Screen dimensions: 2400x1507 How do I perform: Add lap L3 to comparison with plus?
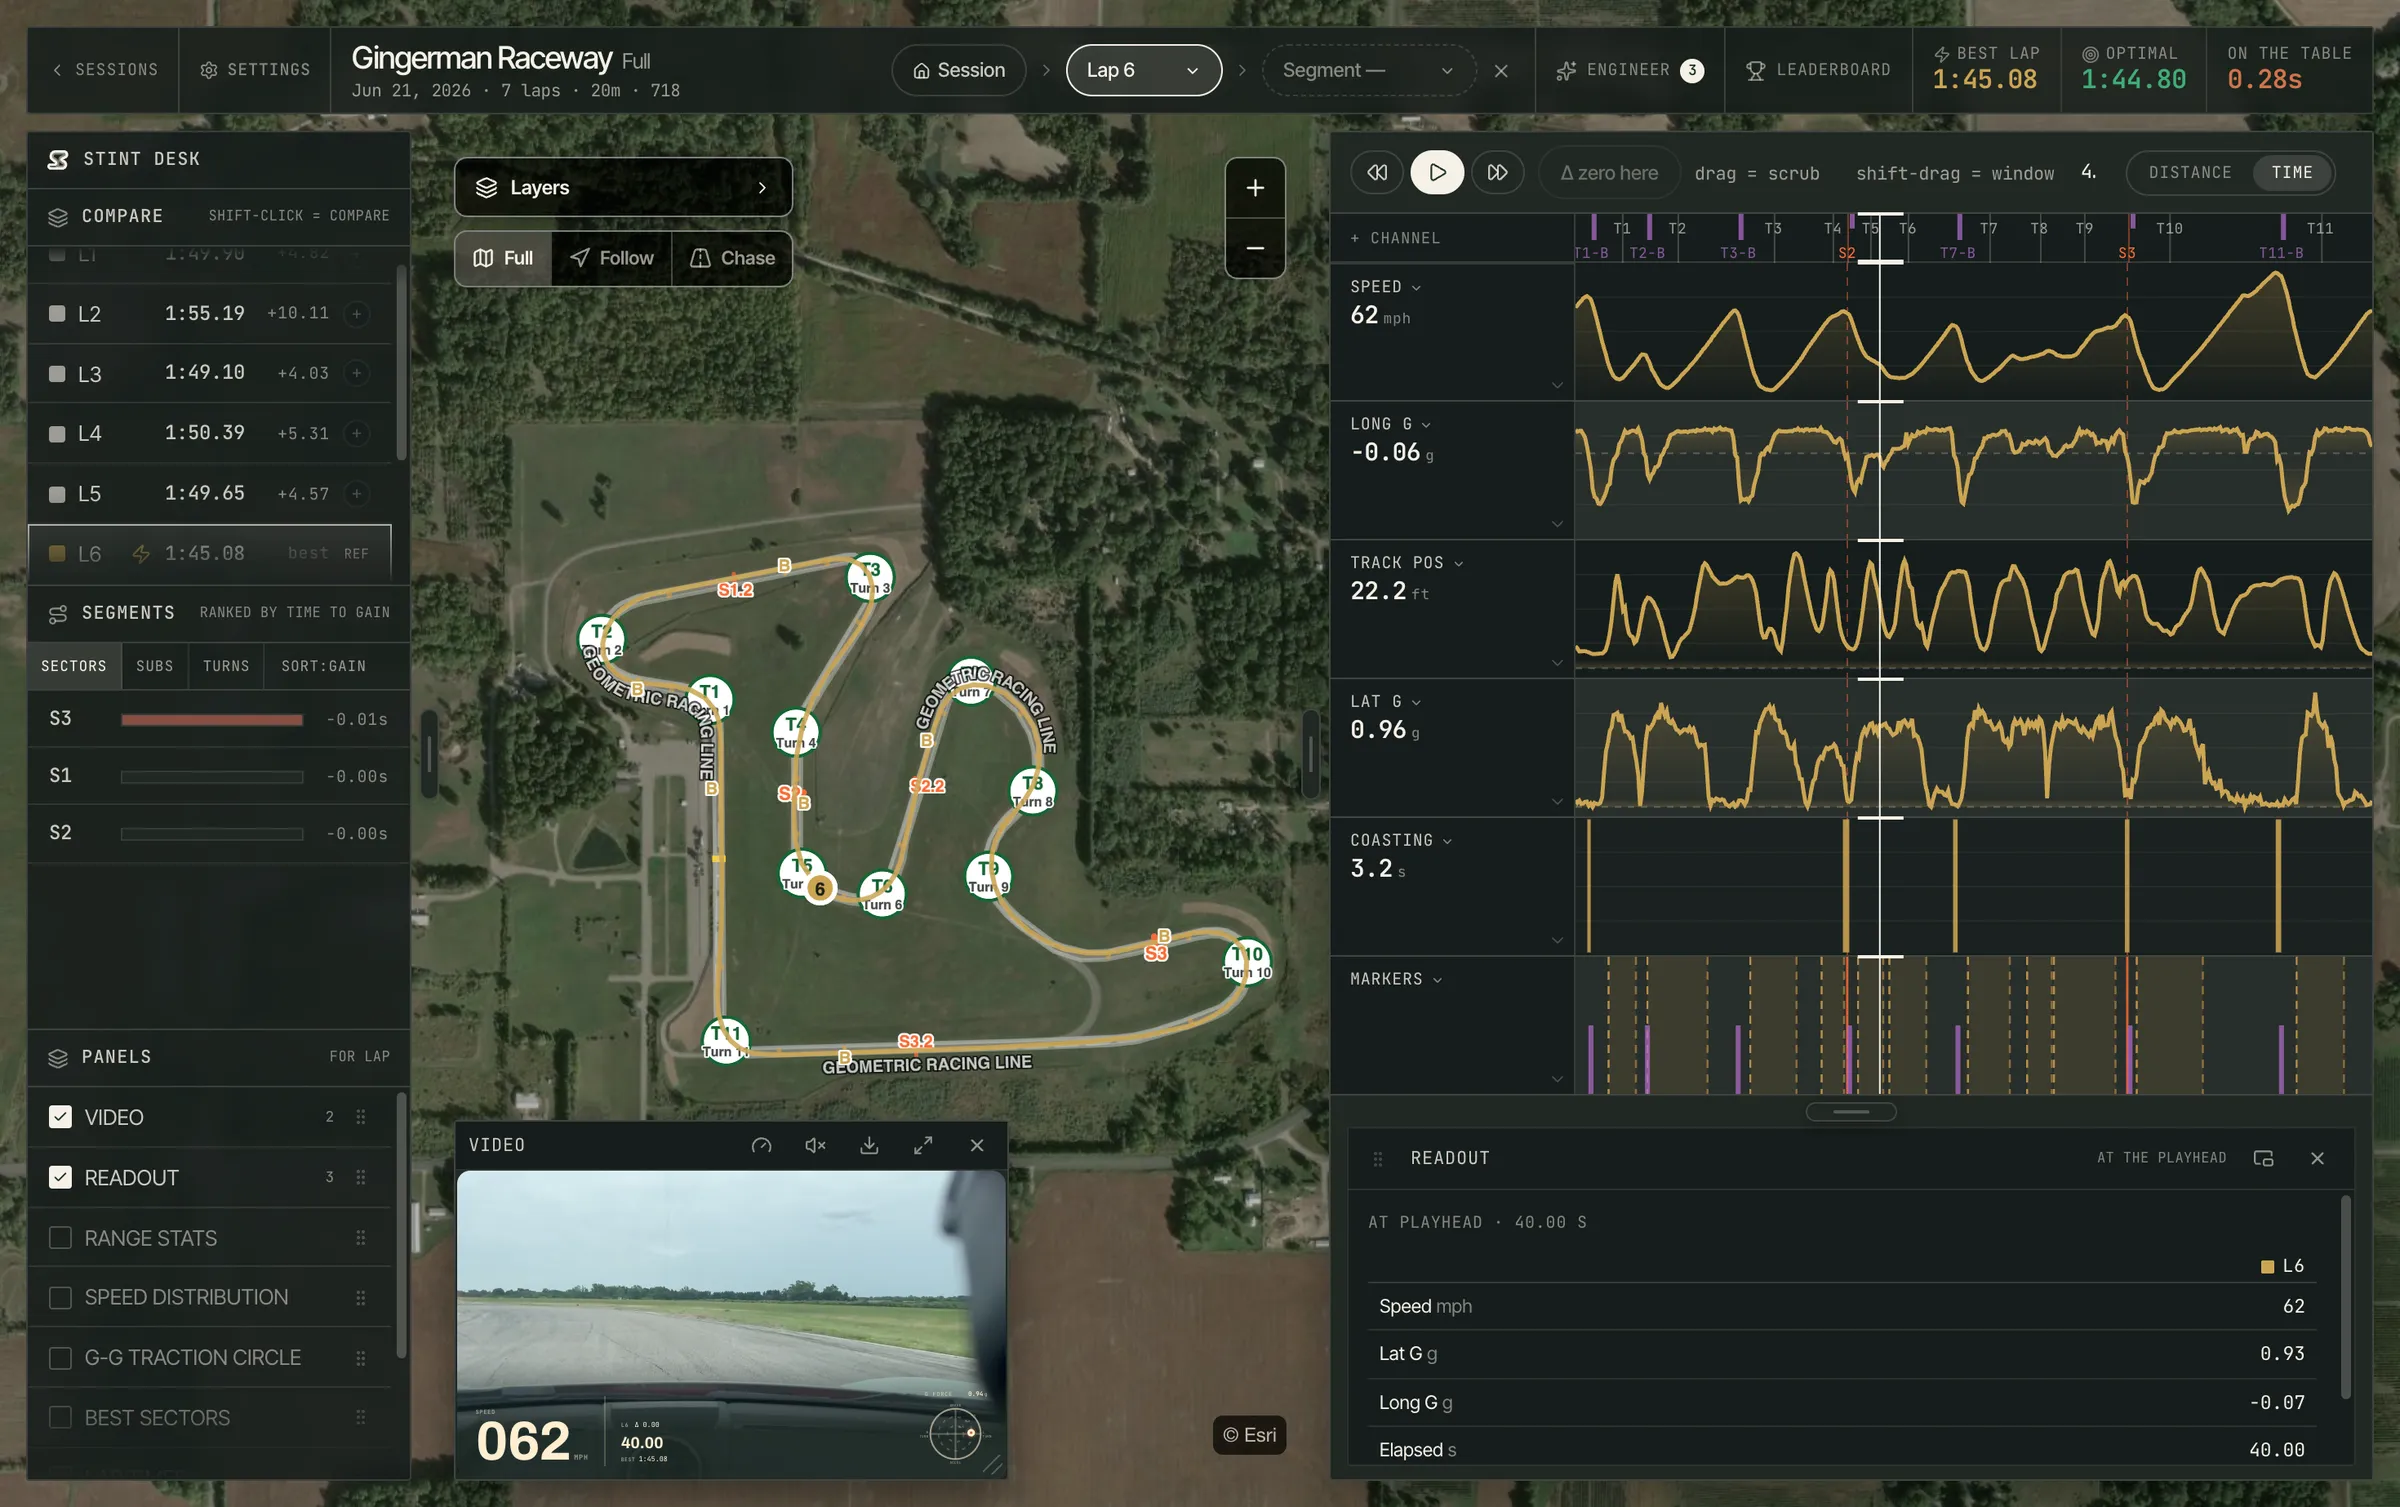(x=356, y=373)
